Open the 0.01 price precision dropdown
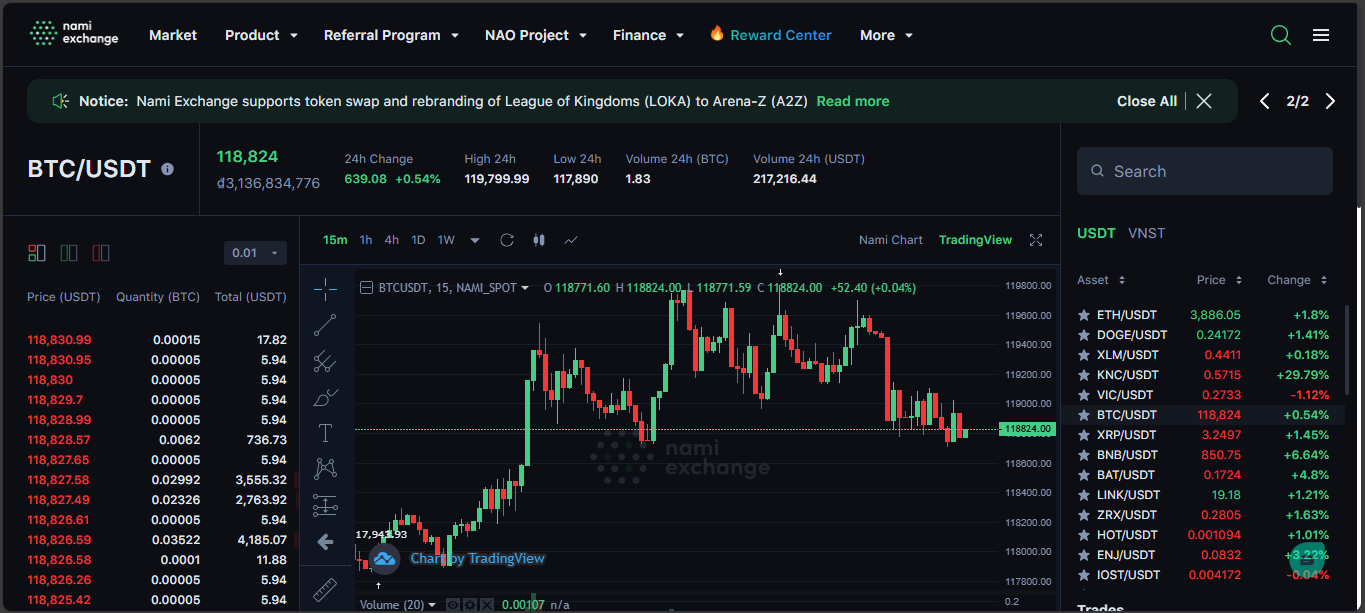The width and height of the screenshot is (1365, 613). point(255,253)
